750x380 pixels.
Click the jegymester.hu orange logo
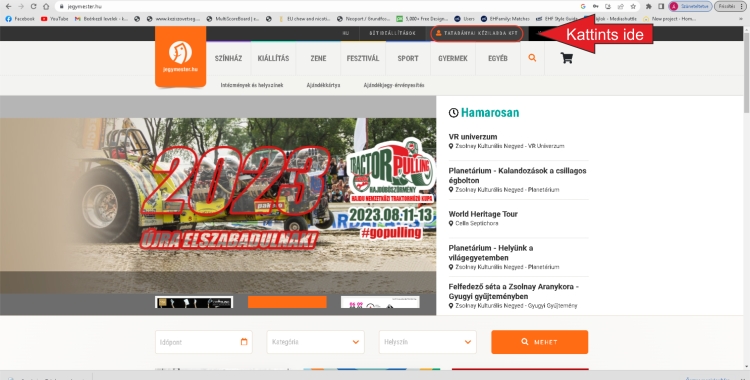[180, 56]
